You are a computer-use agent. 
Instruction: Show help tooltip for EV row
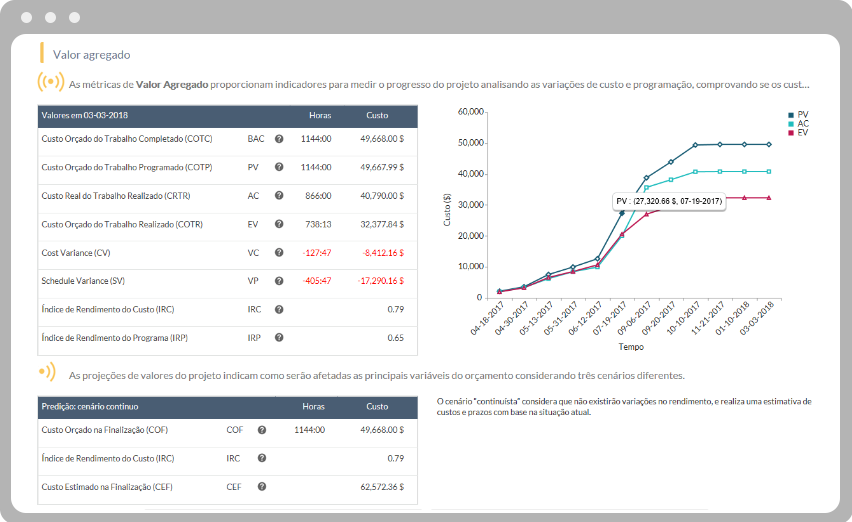[279, 224]
